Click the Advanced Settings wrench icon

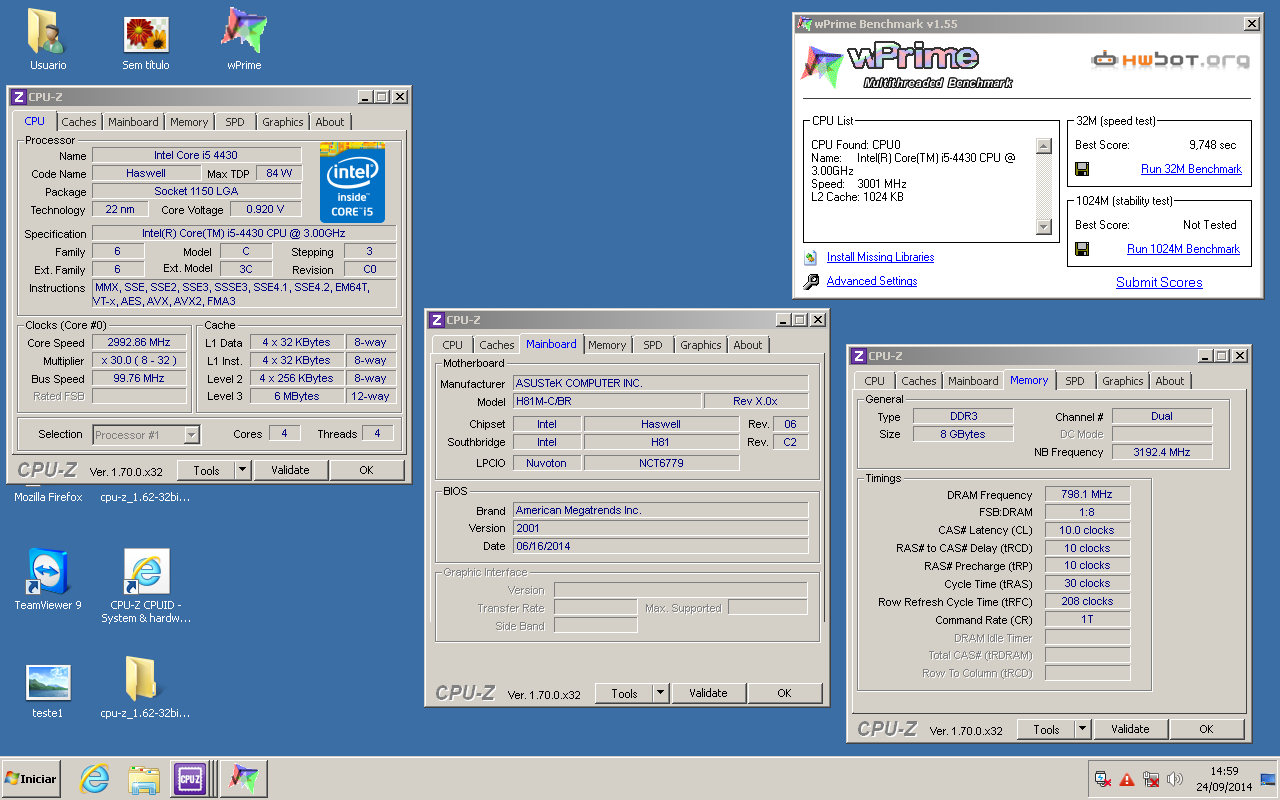(811, 281)
